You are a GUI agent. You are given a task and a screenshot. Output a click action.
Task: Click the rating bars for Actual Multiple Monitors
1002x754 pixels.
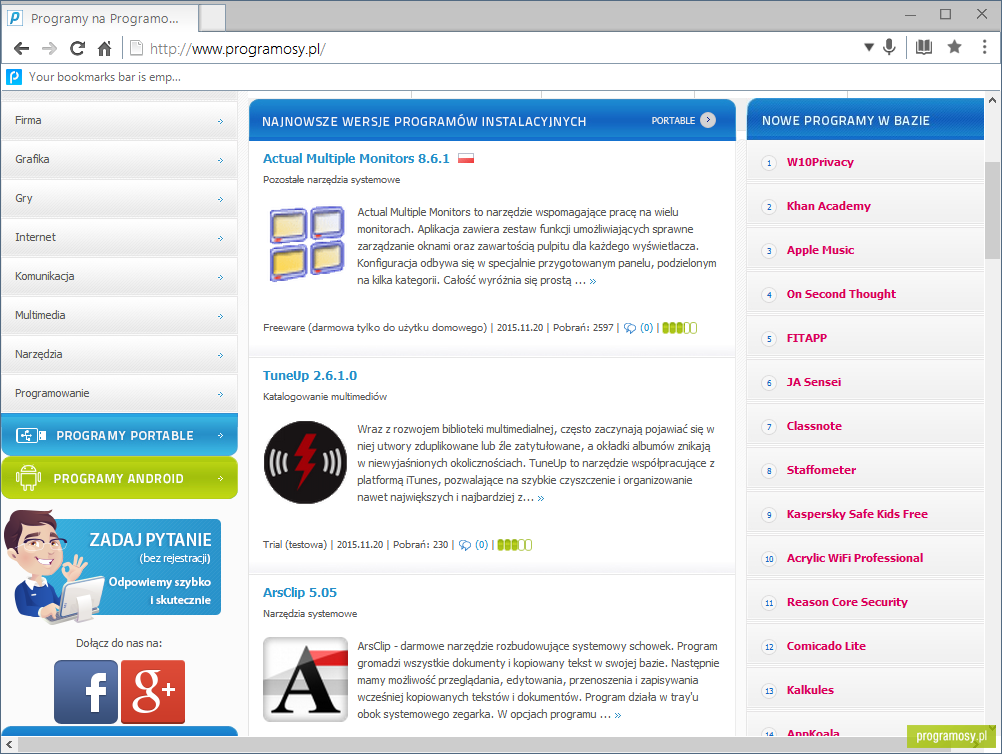point(679,328)
